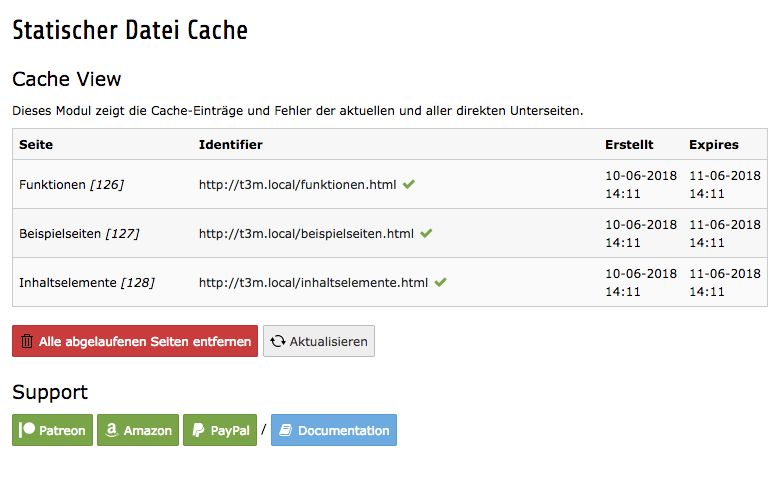
Task: Open the Documentation link
Action: tap(333, 430)
